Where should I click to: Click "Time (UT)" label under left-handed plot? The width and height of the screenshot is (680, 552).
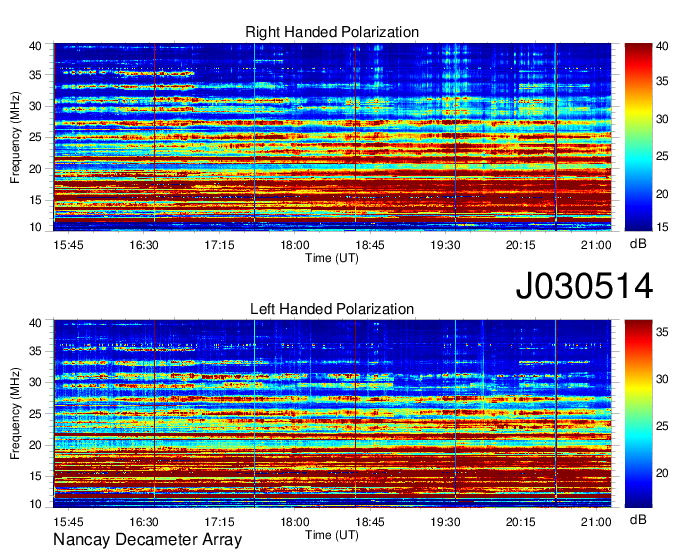pos(332,535)
